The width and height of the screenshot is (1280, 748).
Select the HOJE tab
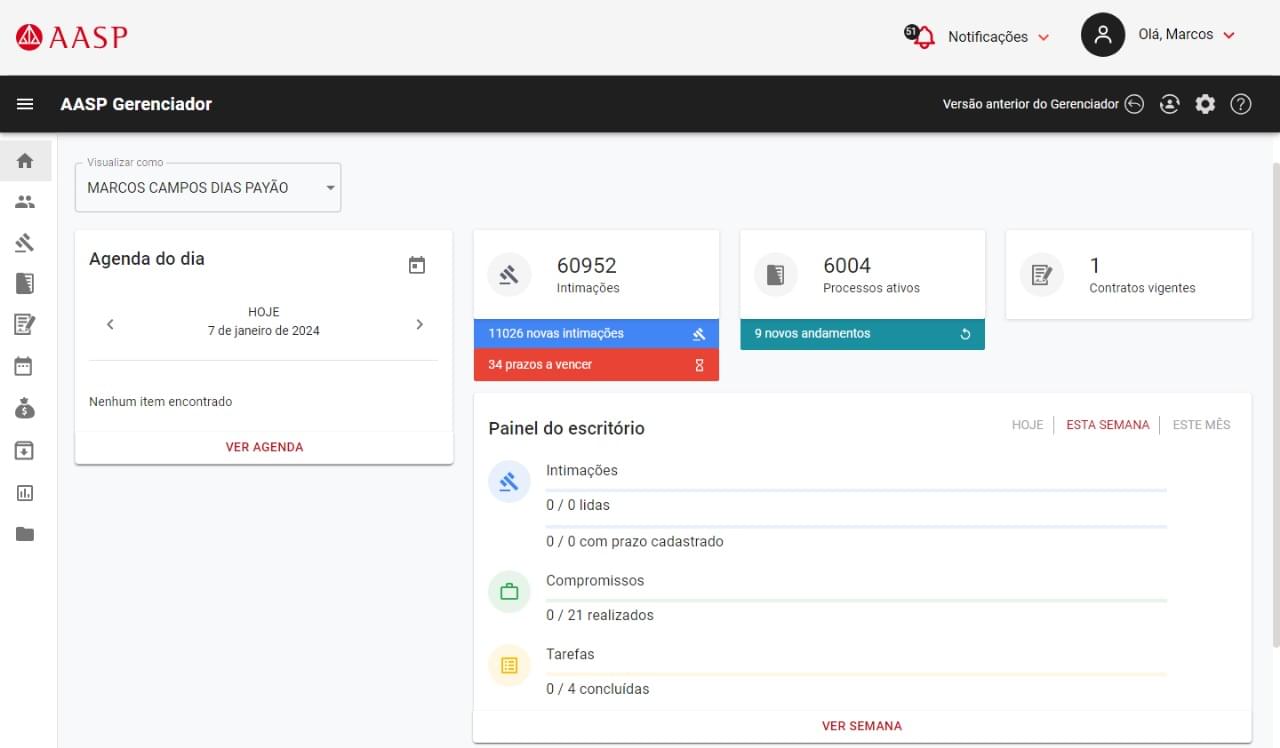coord(1027,425)
